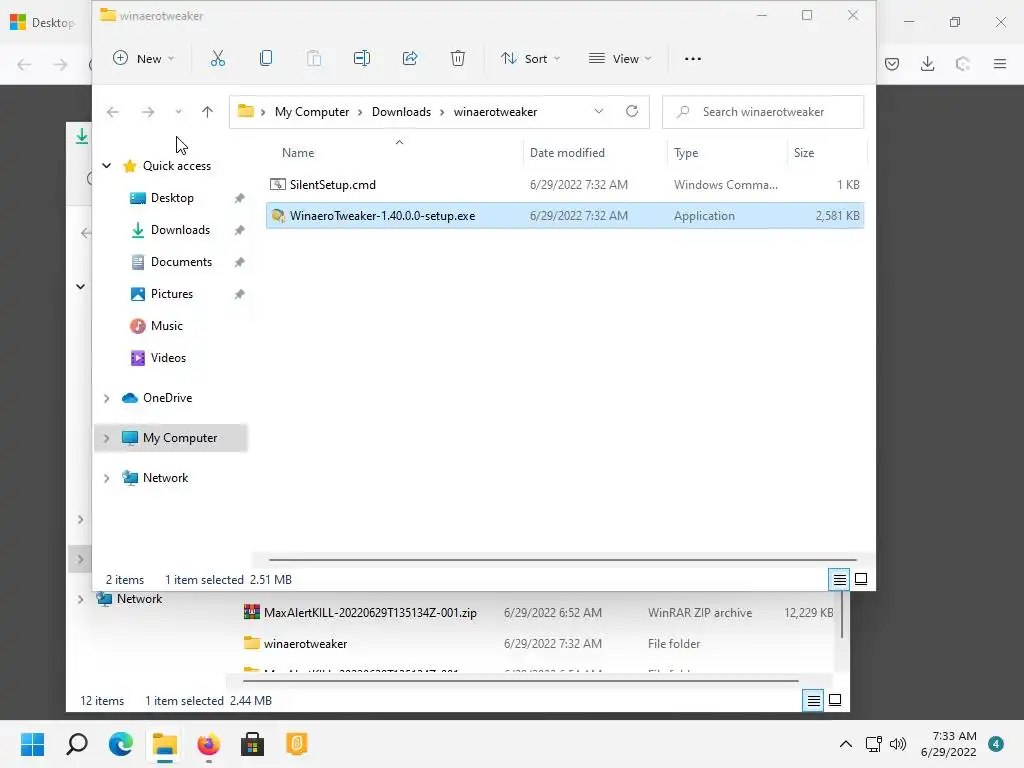The height and width of the screenshot is (768, 1024).
Task: Select the SilentSetup.cmd file
Action: 565,185
